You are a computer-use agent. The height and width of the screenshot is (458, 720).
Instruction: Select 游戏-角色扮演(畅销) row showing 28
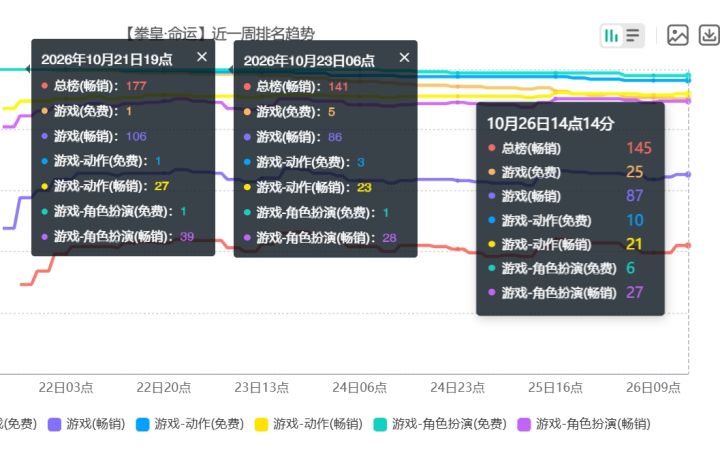click(x=320, y=238)
